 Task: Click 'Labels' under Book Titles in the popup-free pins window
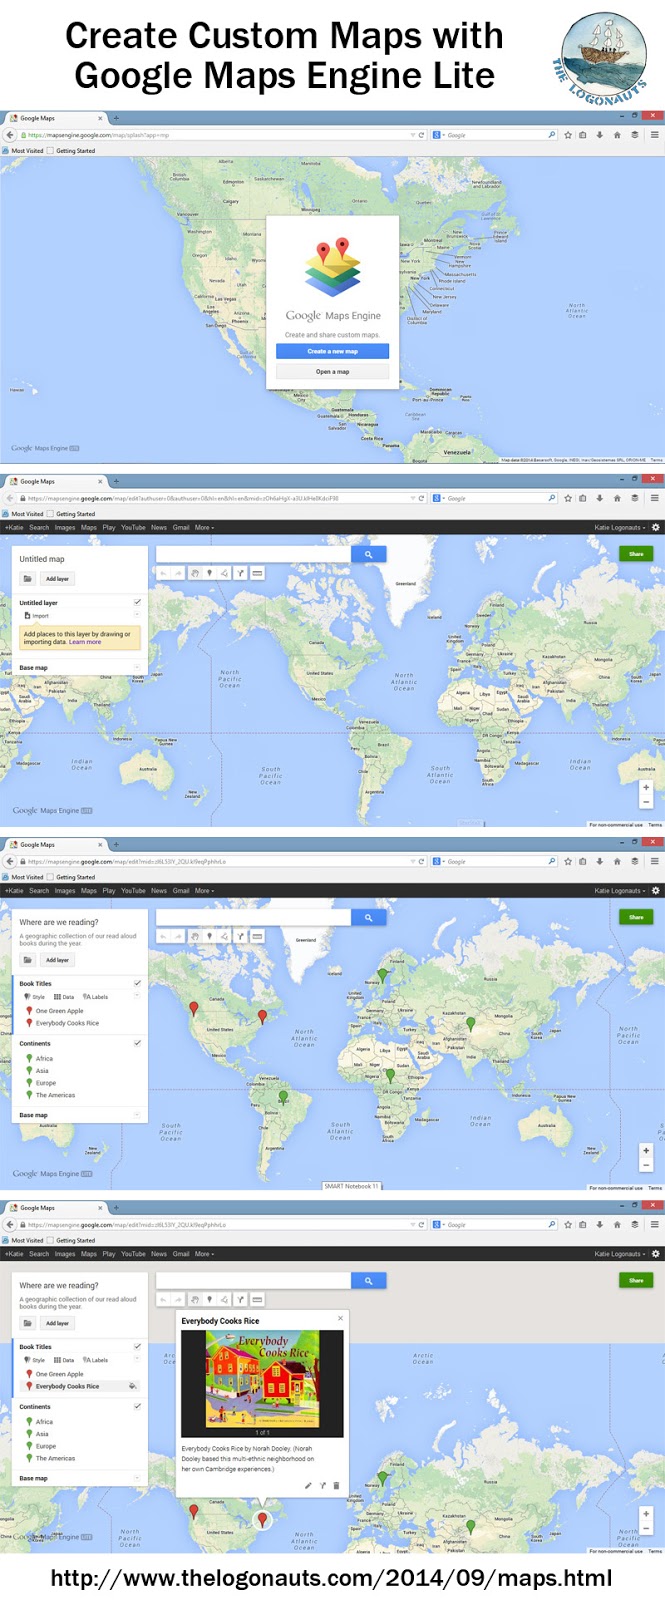tap(96, 997)
